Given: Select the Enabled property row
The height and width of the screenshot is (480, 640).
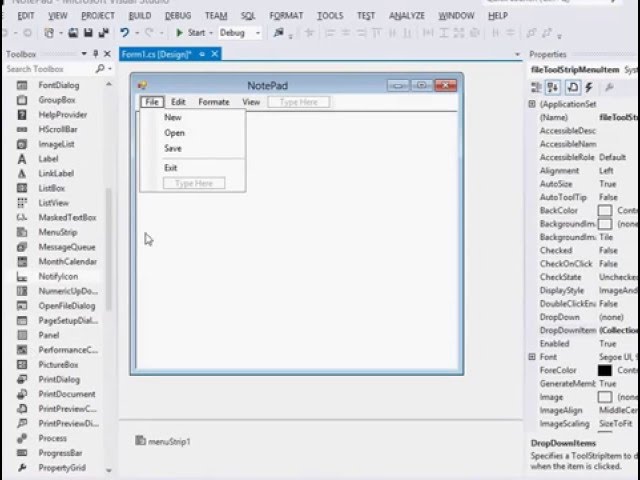Looking at the screenshot, I should pos(584,344).
